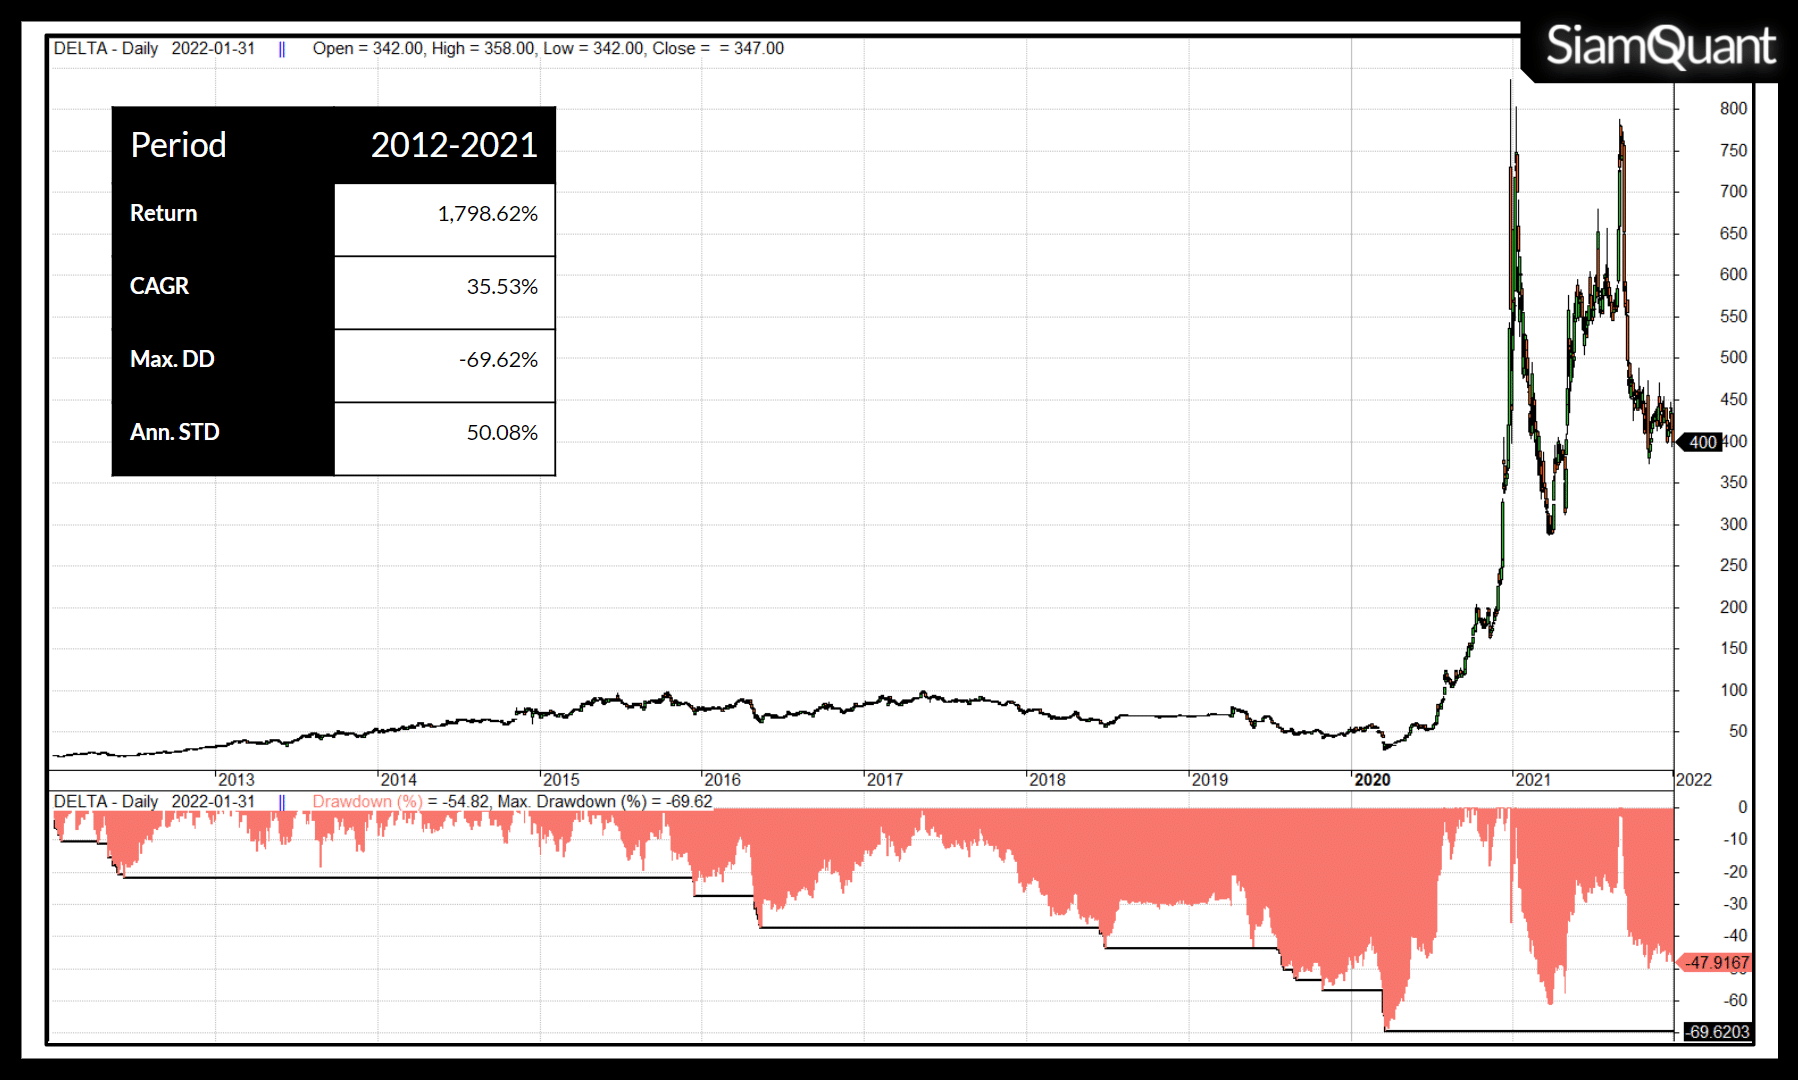Click the blue marker in the price pane header
1798x1080 pixels.
[282, 49]
